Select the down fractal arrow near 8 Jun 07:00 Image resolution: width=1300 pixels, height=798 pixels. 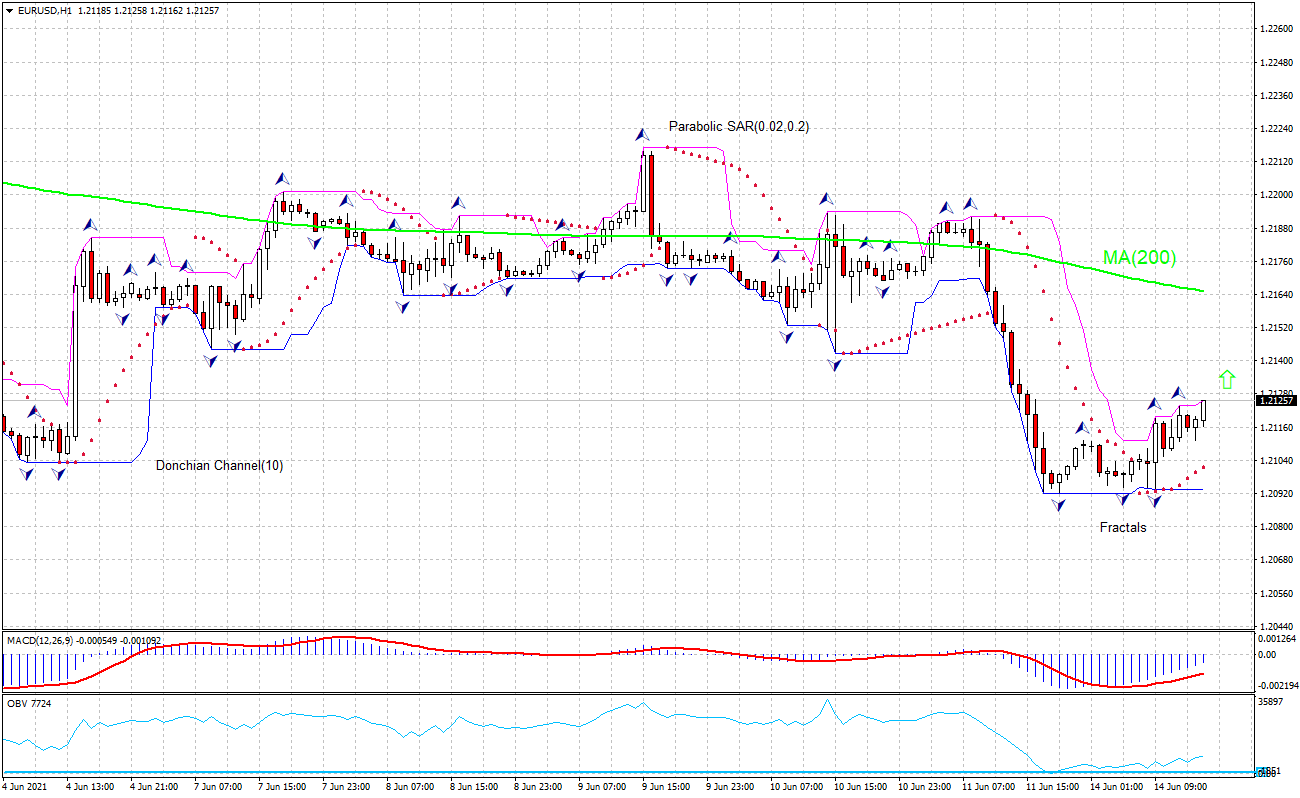coord(402,305)
